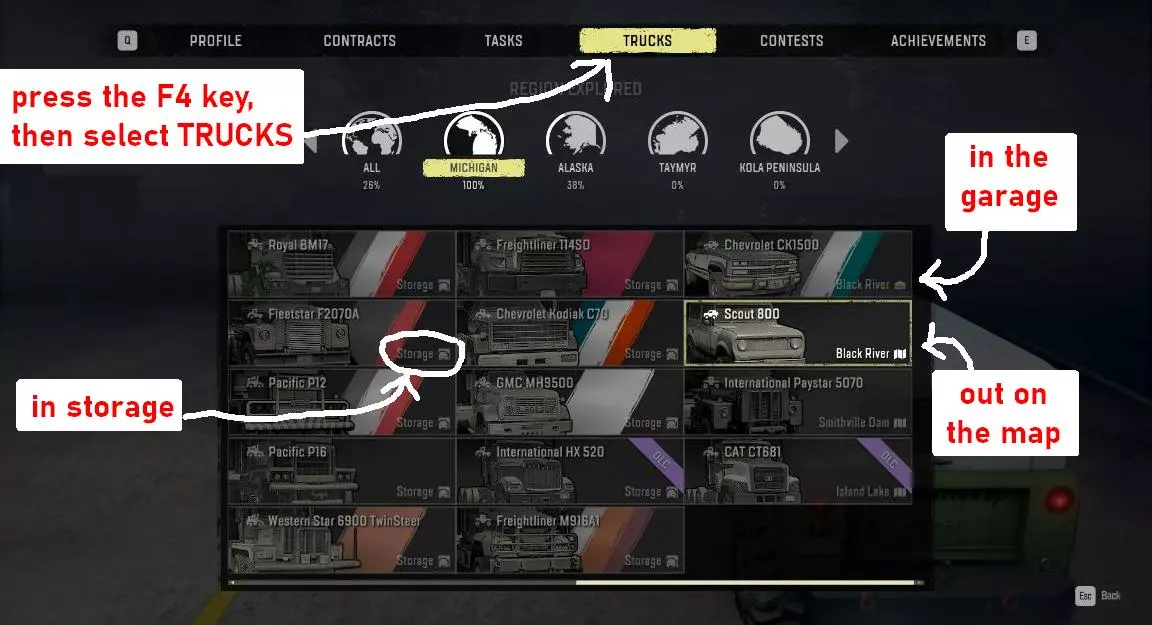Click the truck list horizontal scrollbar
The image size is (1152, 625).
575,582
